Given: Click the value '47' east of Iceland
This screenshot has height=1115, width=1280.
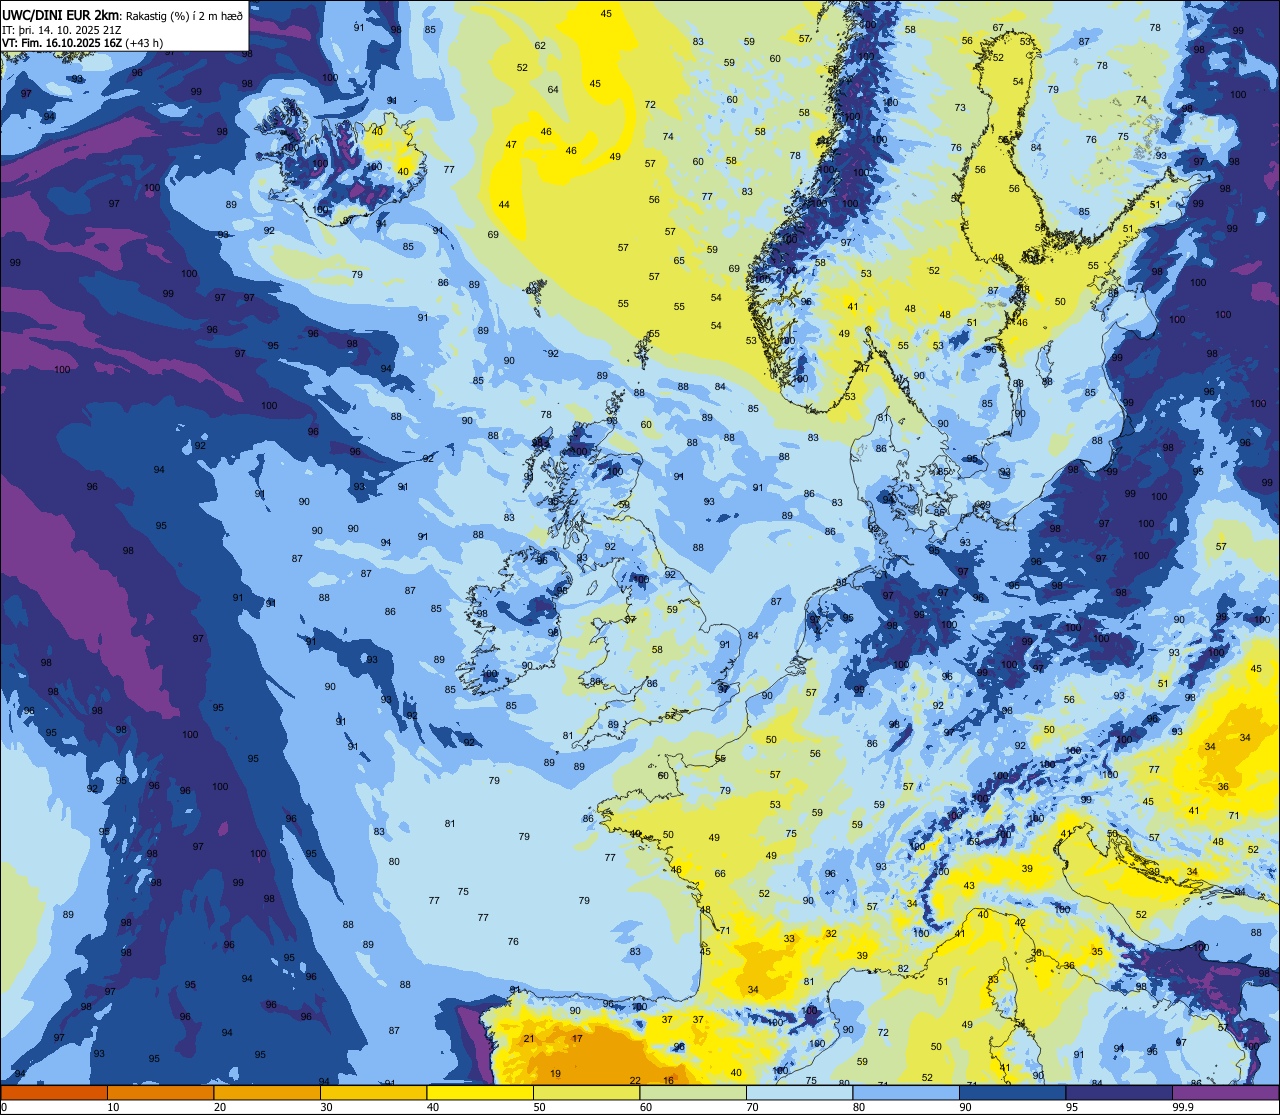Looking at the screenshot, I should [511, 144].
